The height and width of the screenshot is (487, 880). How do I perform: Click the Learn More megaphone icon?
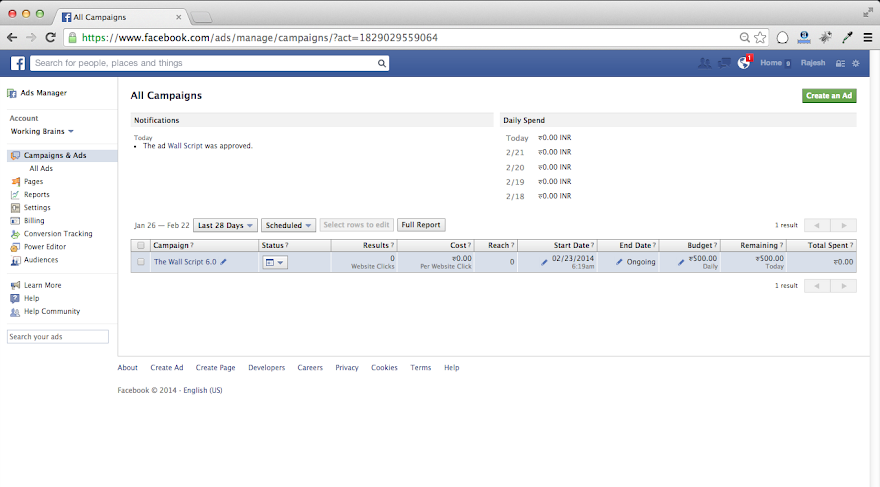point(16,286)
